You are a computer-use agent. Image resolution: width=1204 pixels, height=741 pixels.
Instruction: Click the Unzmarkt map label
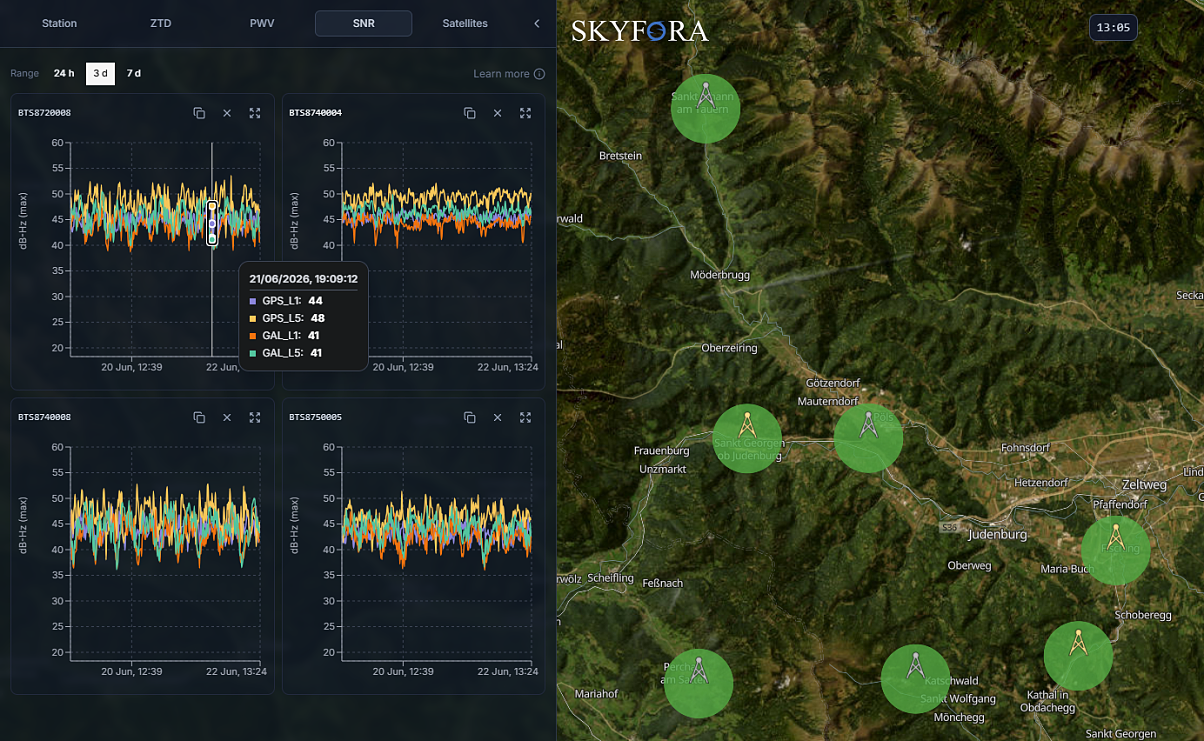click(662, 469)
